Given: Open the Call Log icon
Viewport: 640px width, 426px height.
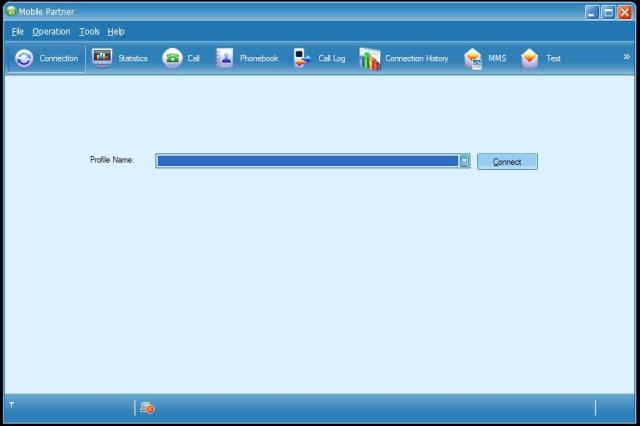Looking at the screenshot, I should [302, 58].
